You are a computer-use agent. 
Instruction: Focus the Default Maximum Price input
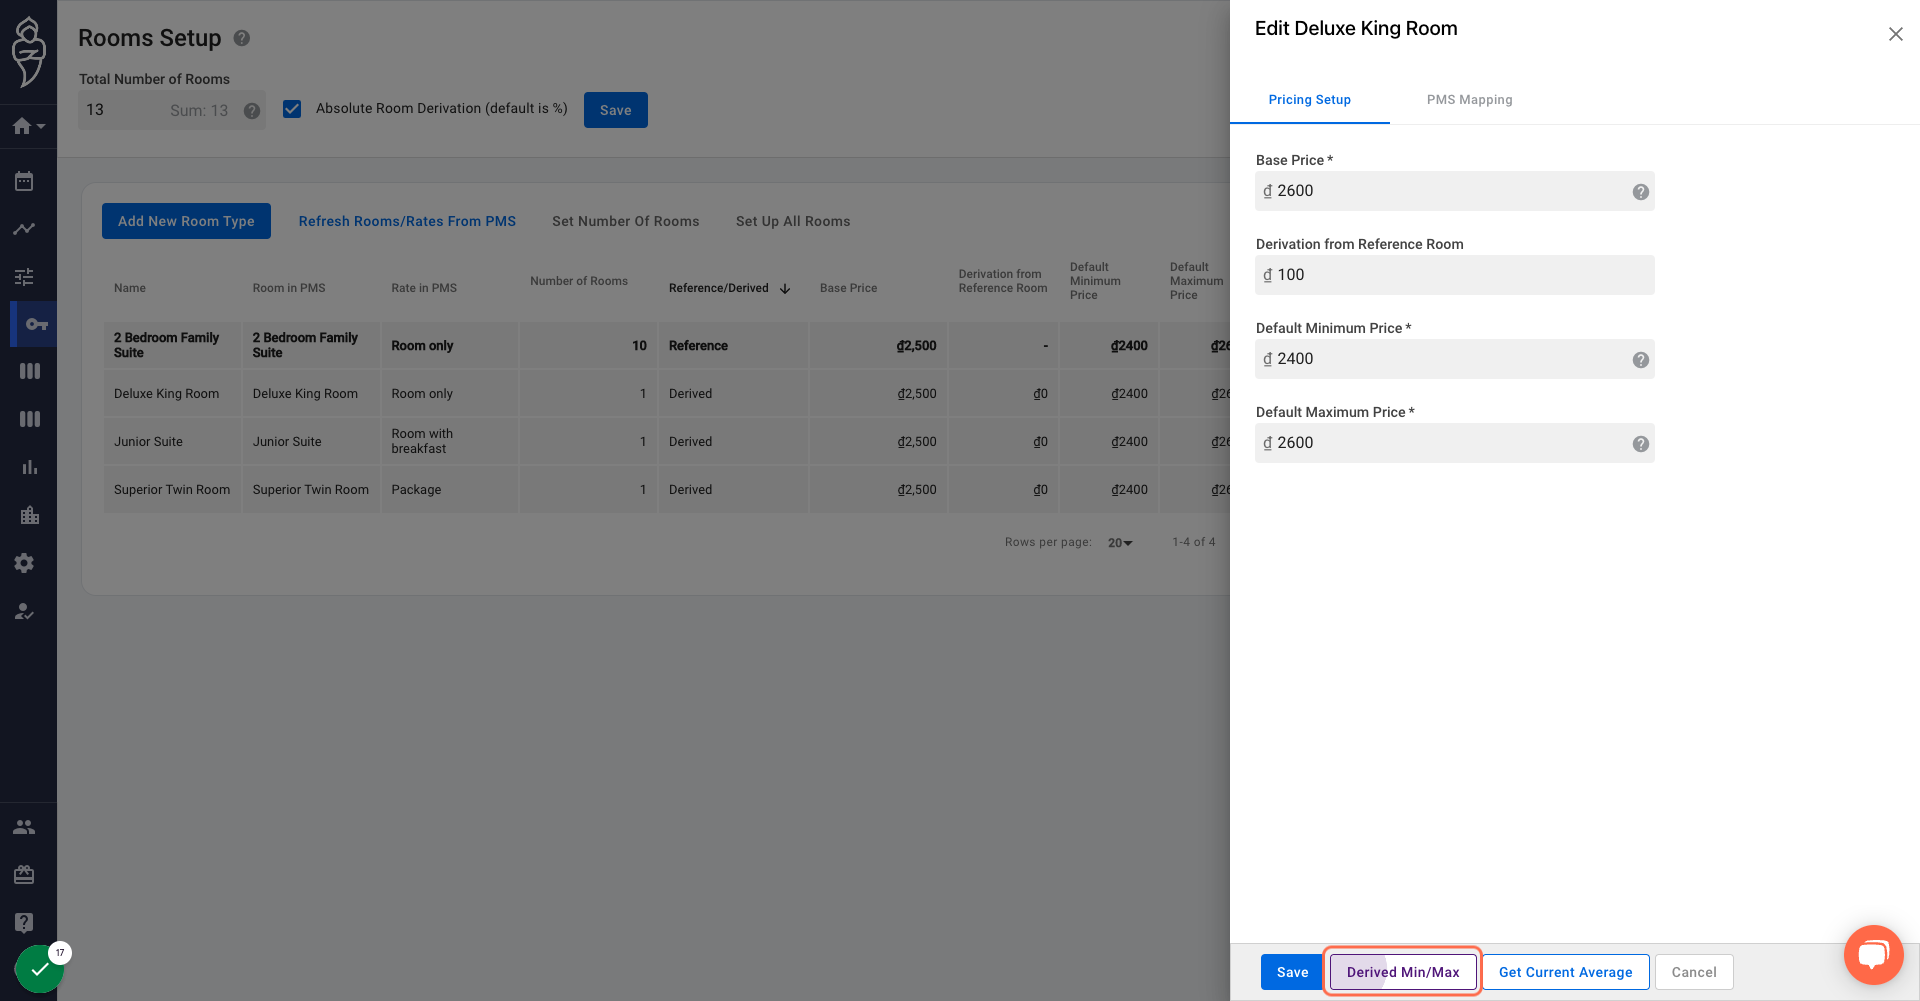click(1454, 443)
